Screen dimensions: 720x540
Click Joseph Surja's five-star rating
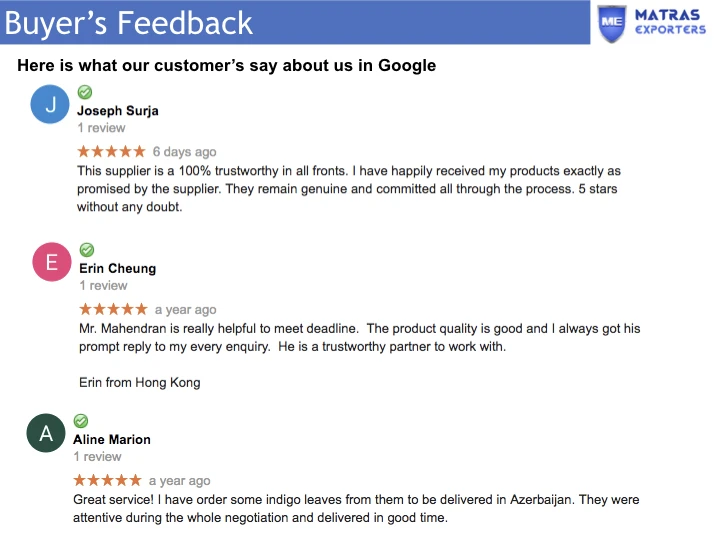pyautogui.click(x=111, y=152)
